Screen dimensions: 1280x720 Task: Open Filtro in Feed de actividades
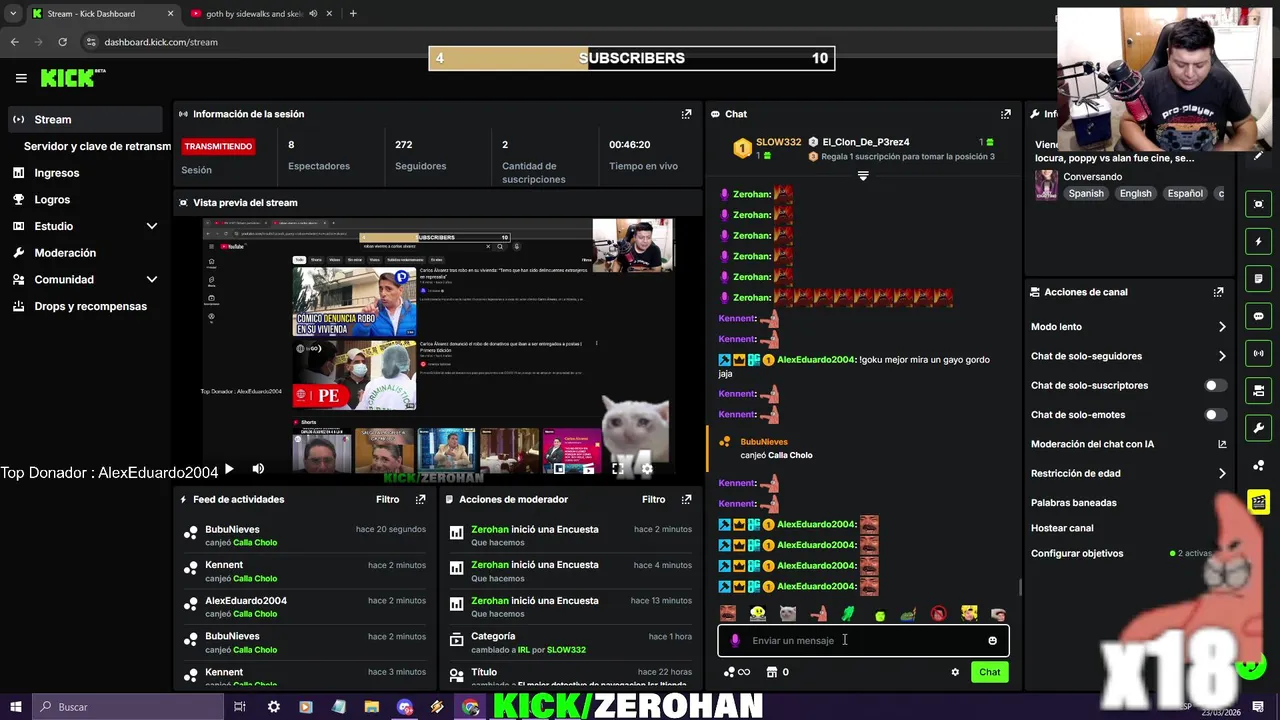point(387,499)
